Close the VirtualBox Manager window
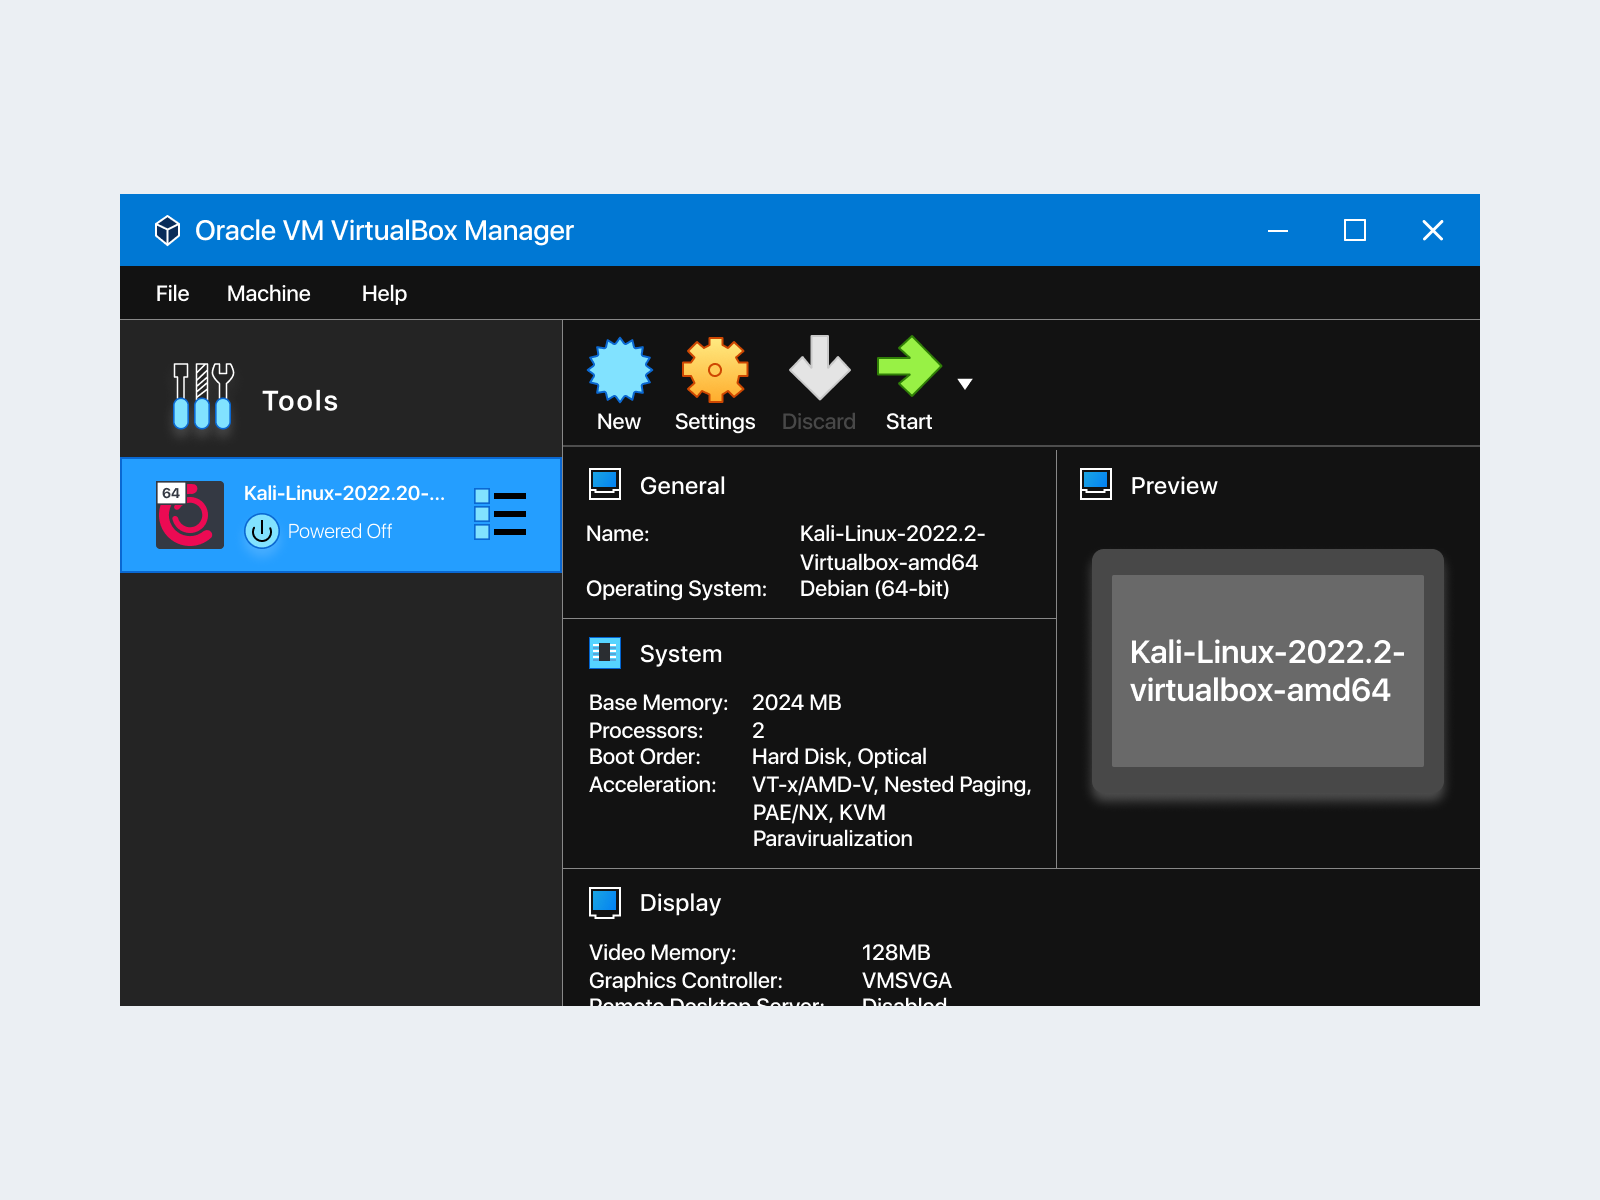 (x=1433, y=230)
